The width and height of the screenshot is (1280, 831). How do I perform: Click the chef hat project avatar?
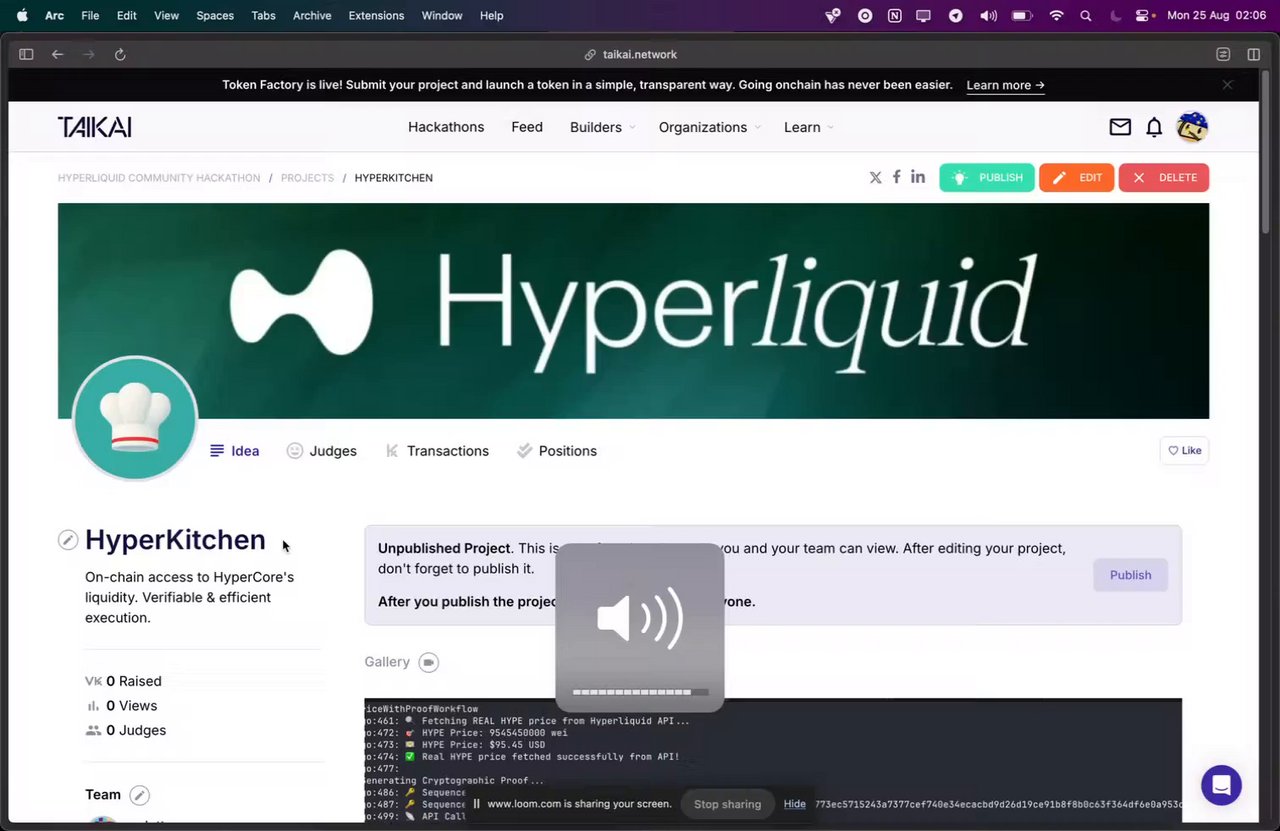(x=135, y=418)
